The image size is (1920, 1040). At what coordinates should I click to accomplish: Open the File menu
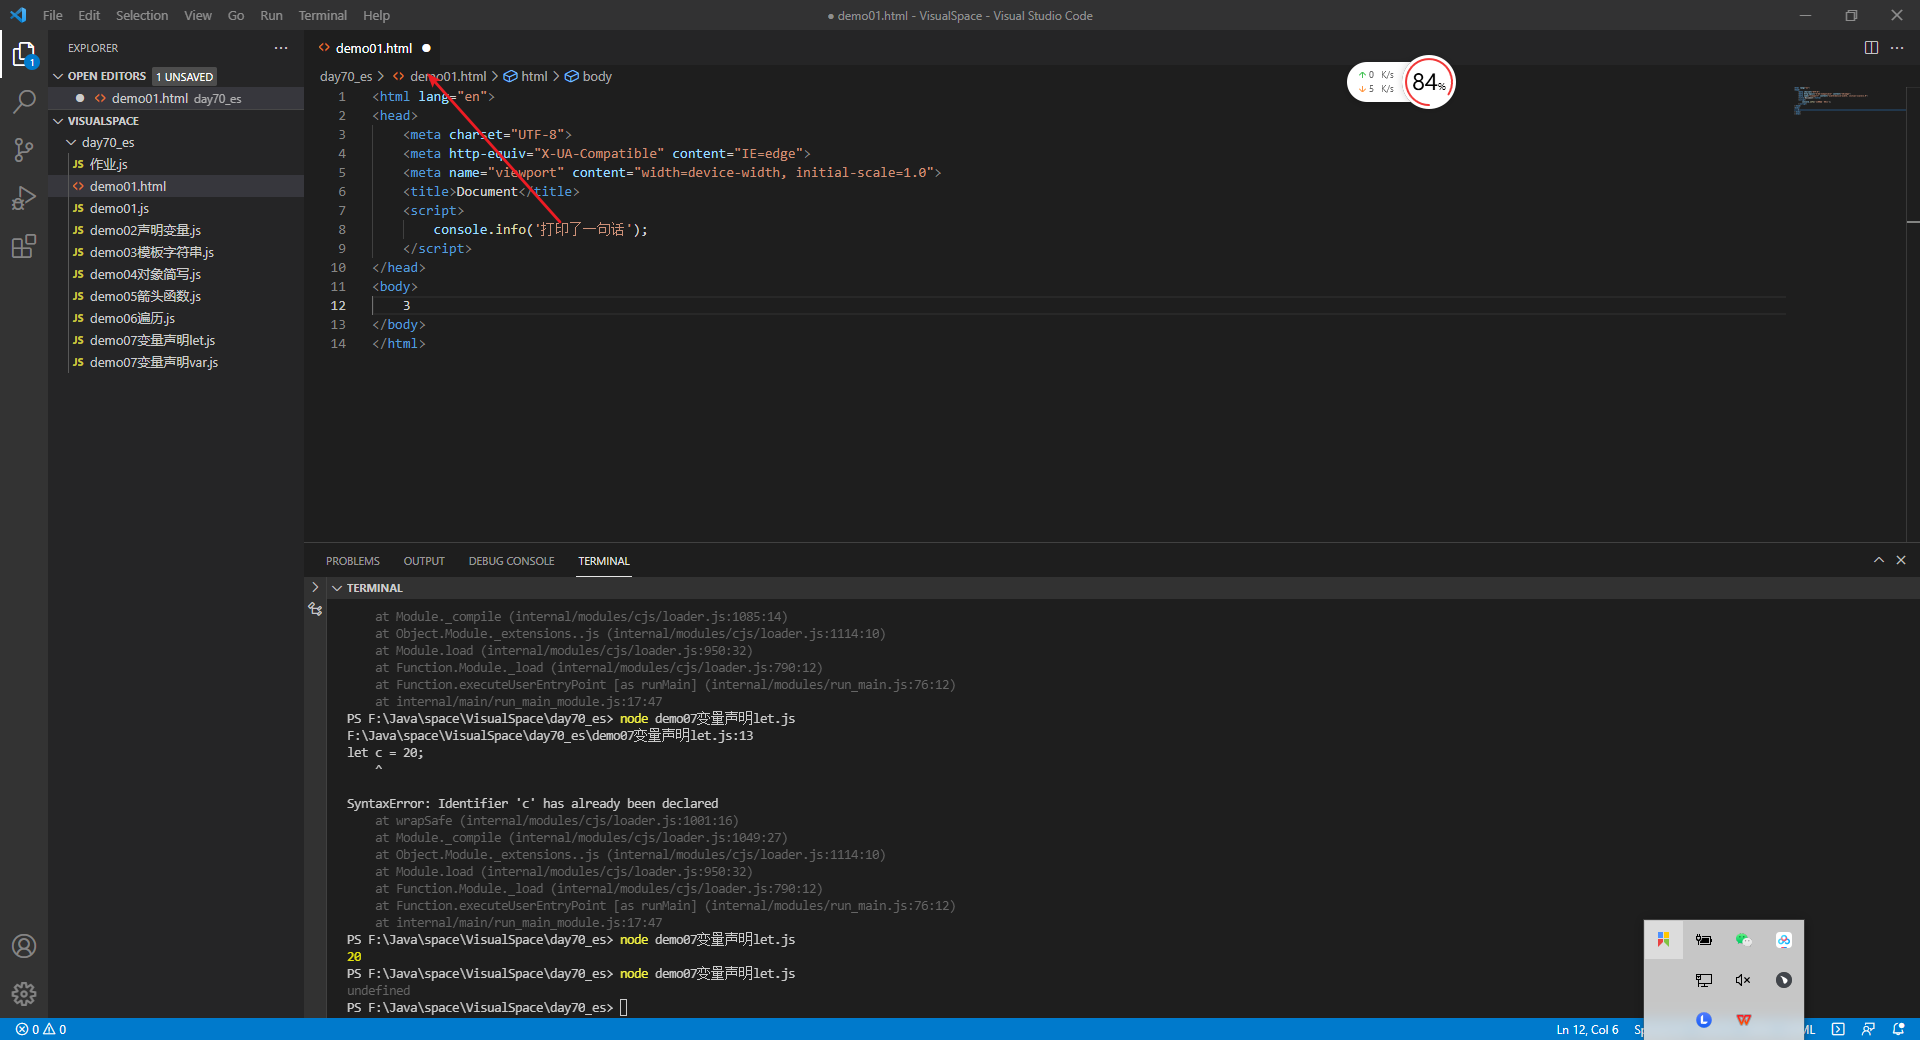pyautogui.click(x=53, y=15)
